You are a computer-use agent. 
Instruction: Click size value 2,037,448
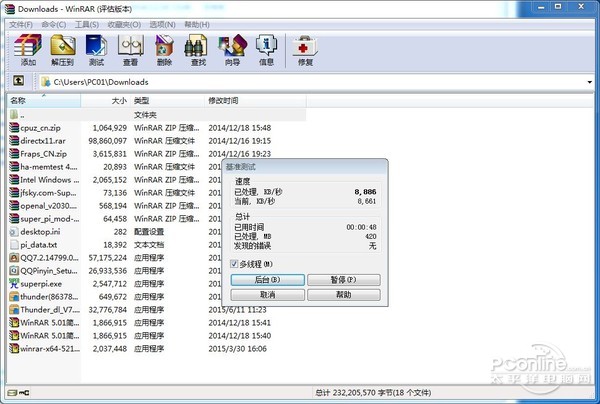110,349
